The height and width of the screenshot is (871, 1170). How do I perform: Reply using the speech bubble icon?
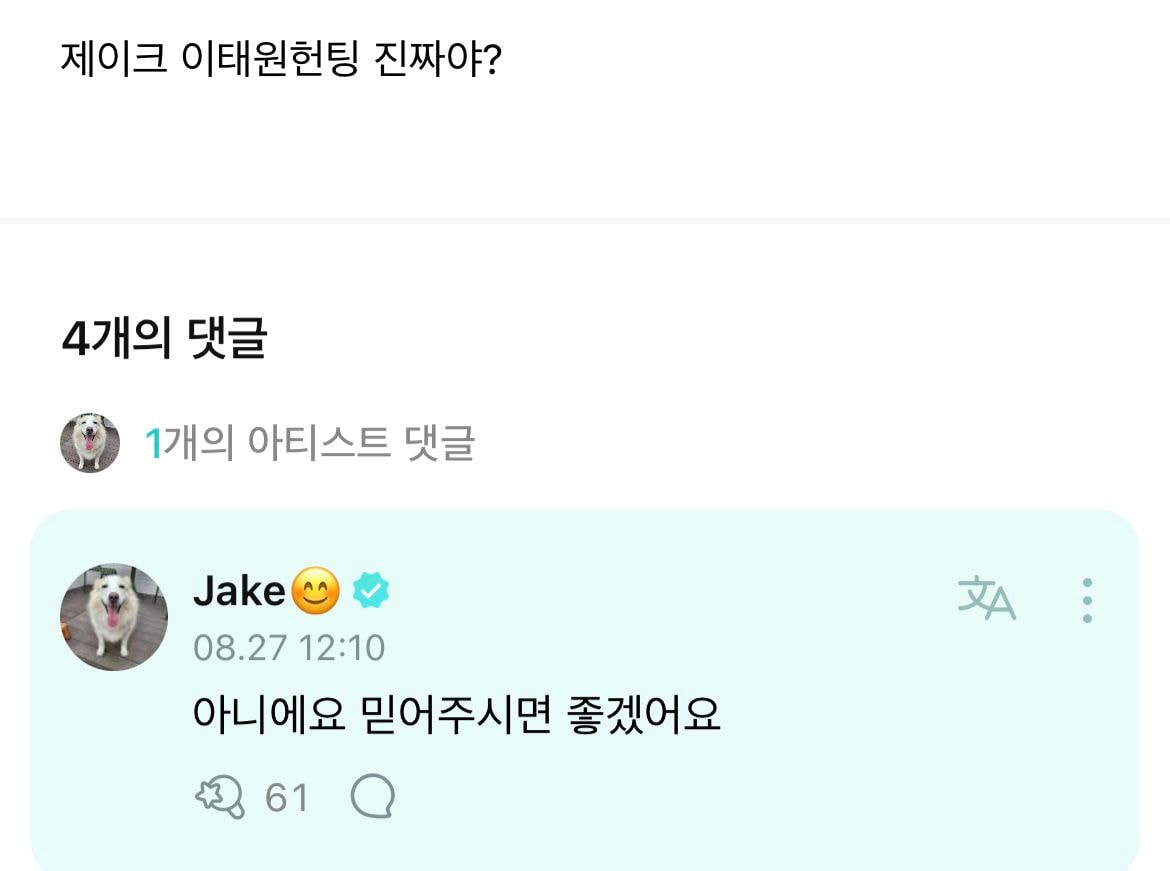[372, 796]
